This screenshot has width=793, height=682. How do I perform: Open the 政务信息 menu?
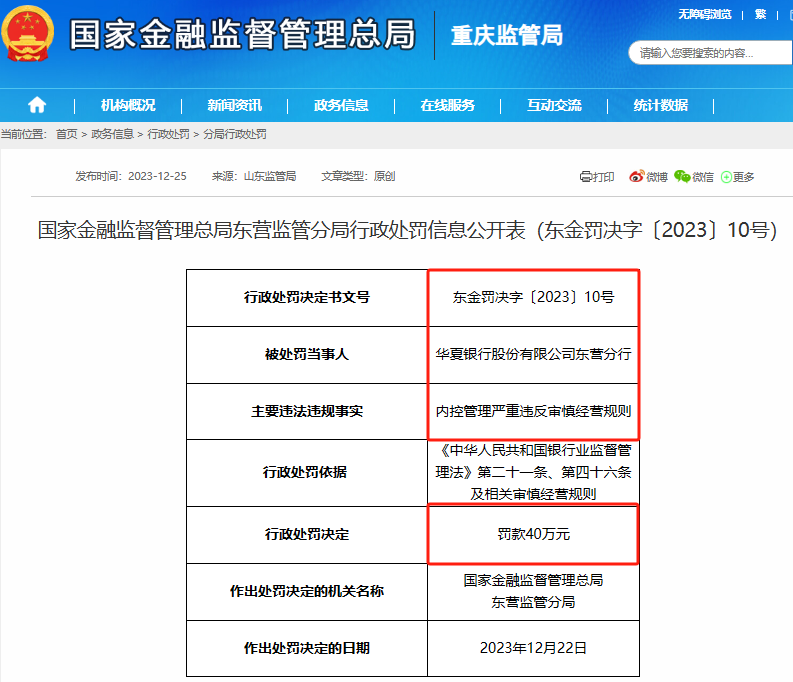(341, 105)
